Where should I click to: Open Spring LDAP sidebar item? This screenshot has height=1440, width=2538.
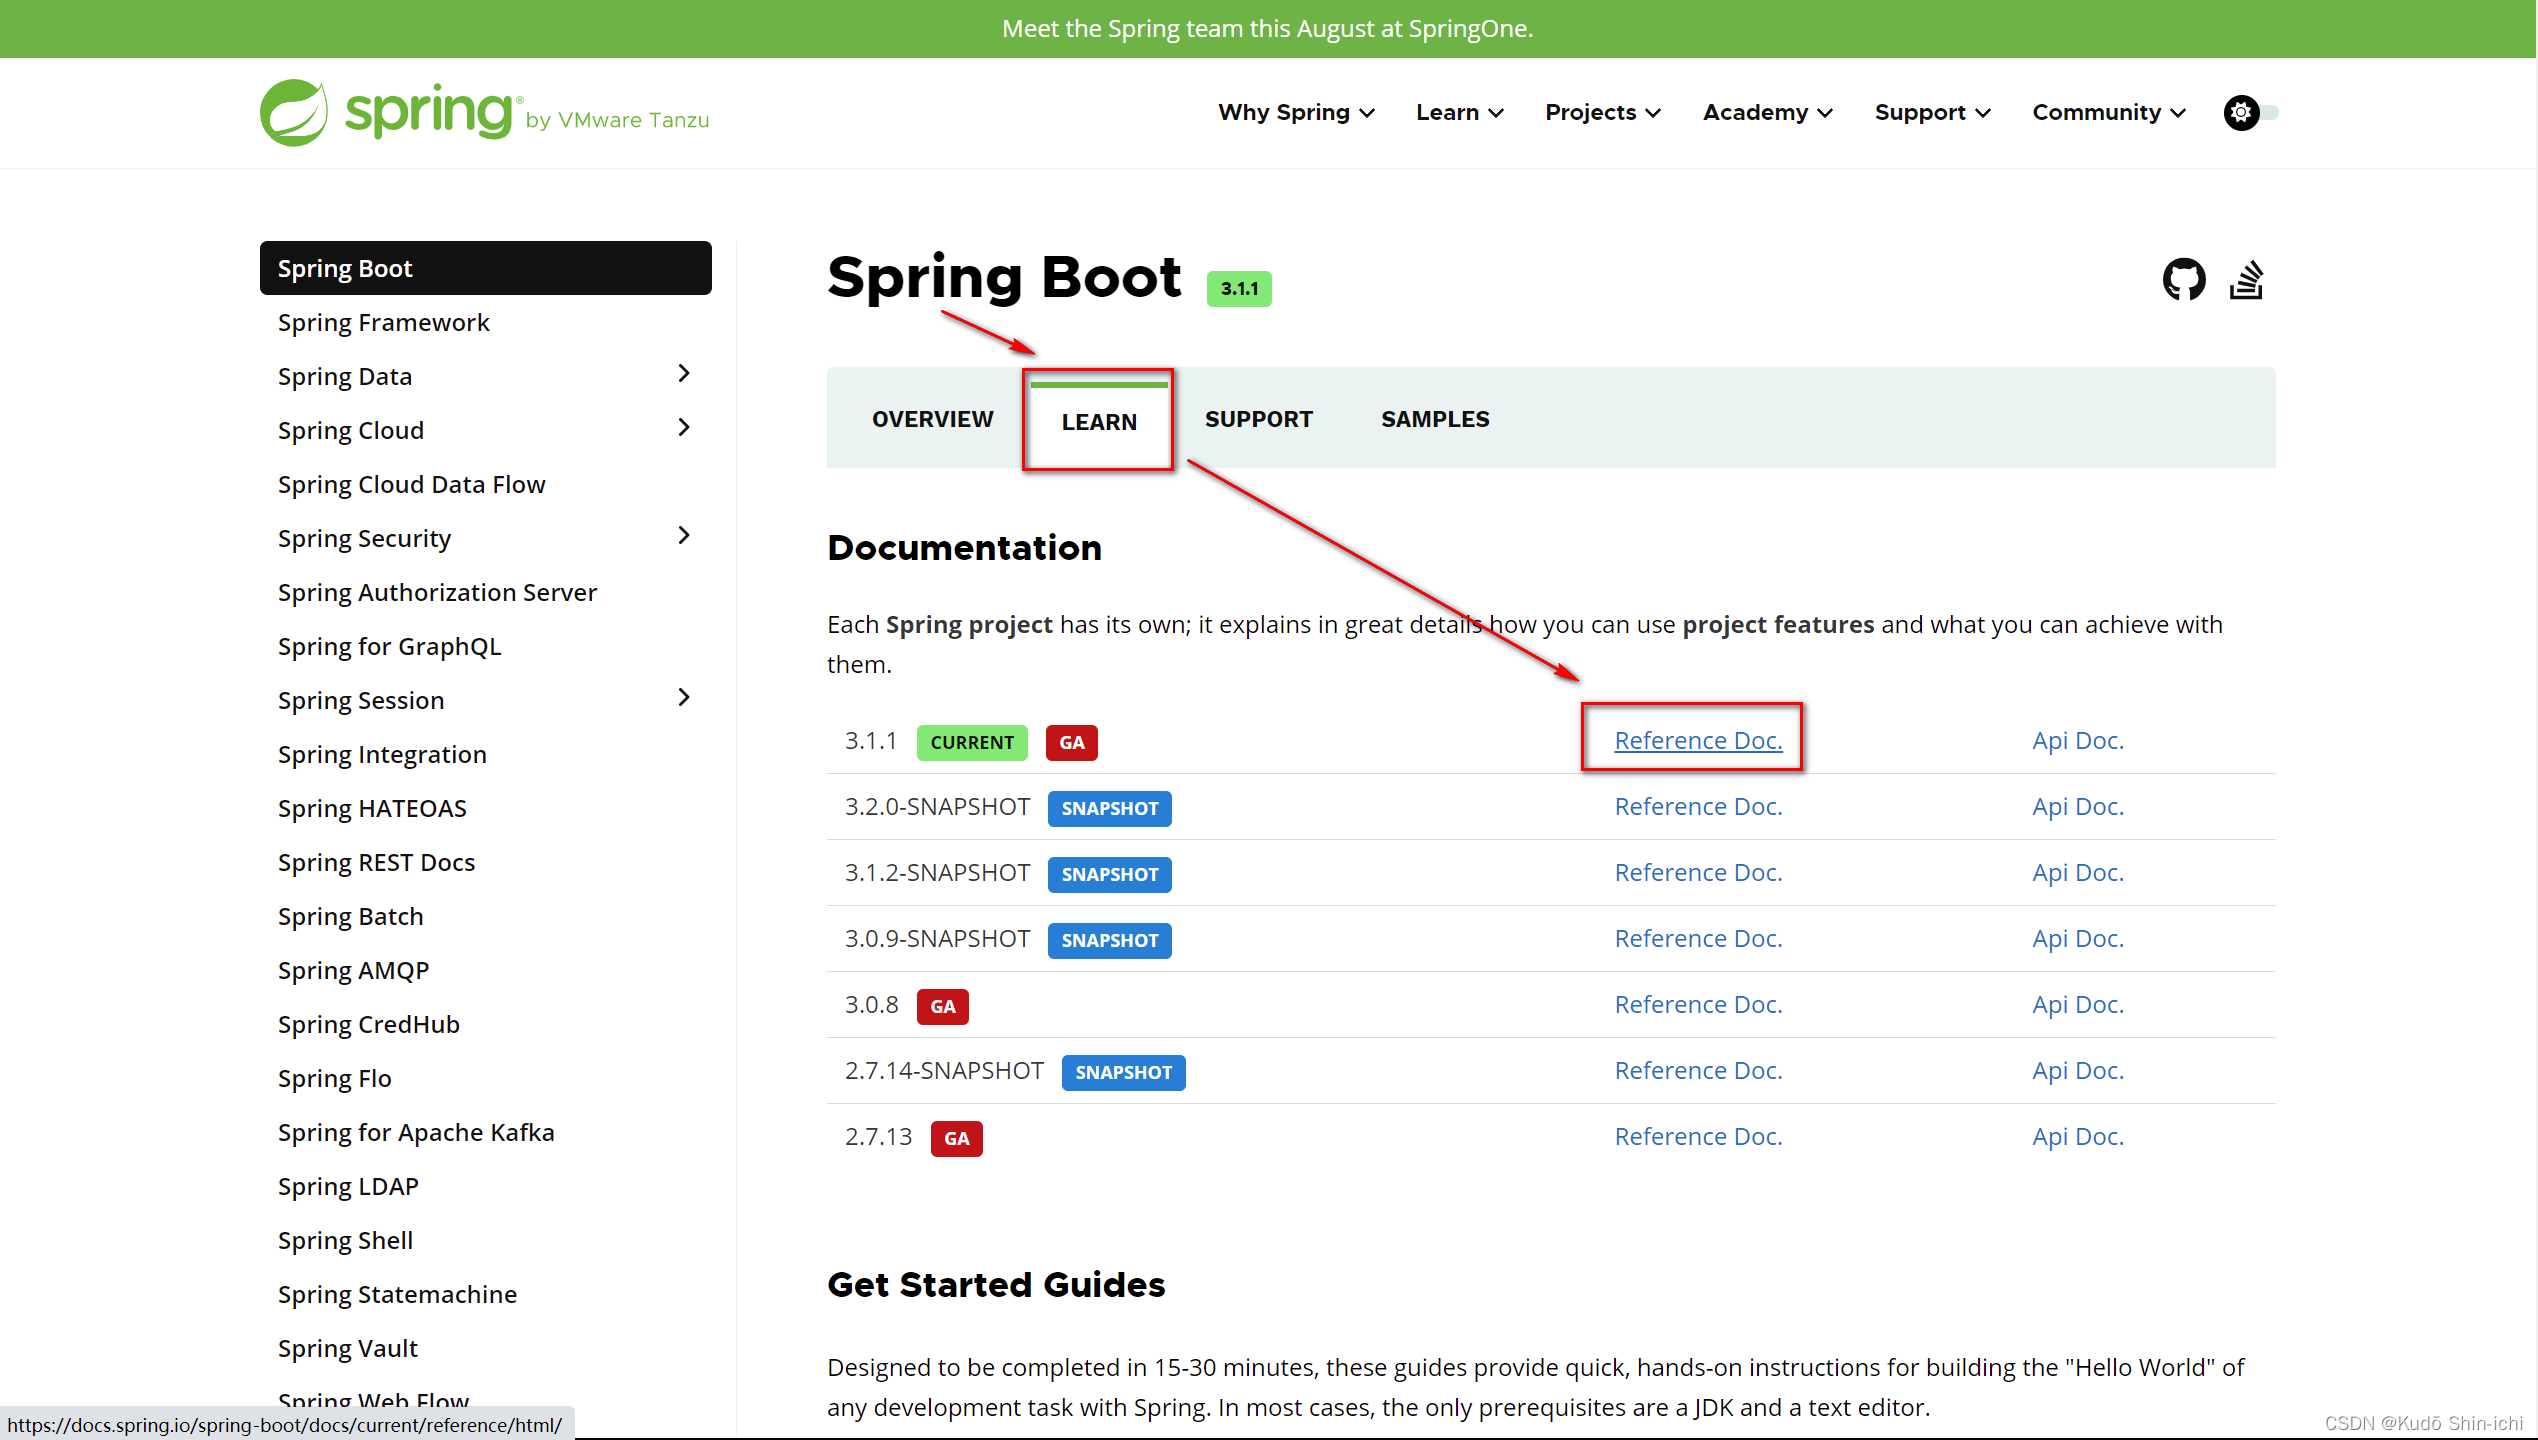[x=348, y=1186]
